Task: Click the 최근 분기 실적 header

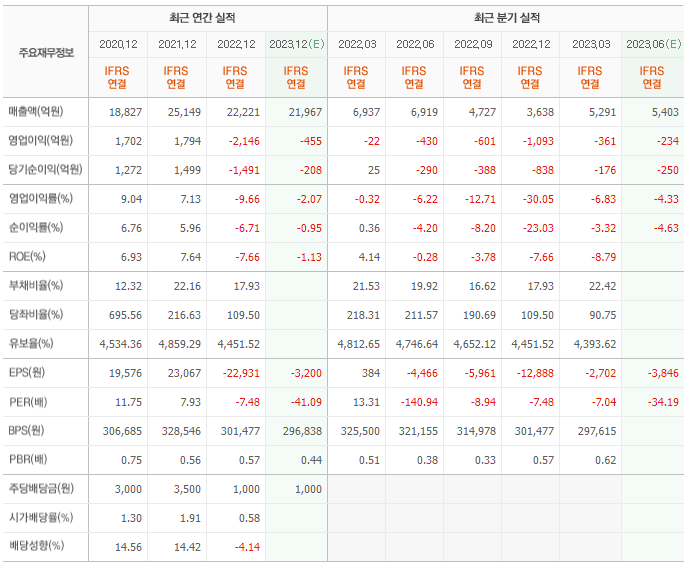Action: click(507, 18)
